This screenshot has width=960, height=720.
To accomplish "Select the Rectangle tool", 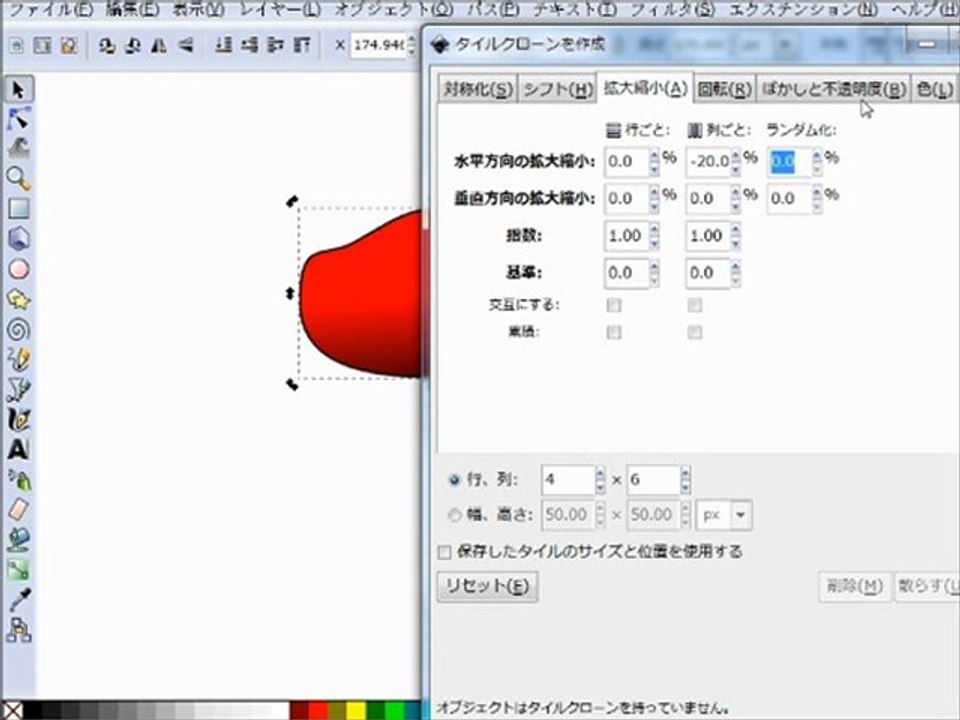I will (x=18, y=209).
